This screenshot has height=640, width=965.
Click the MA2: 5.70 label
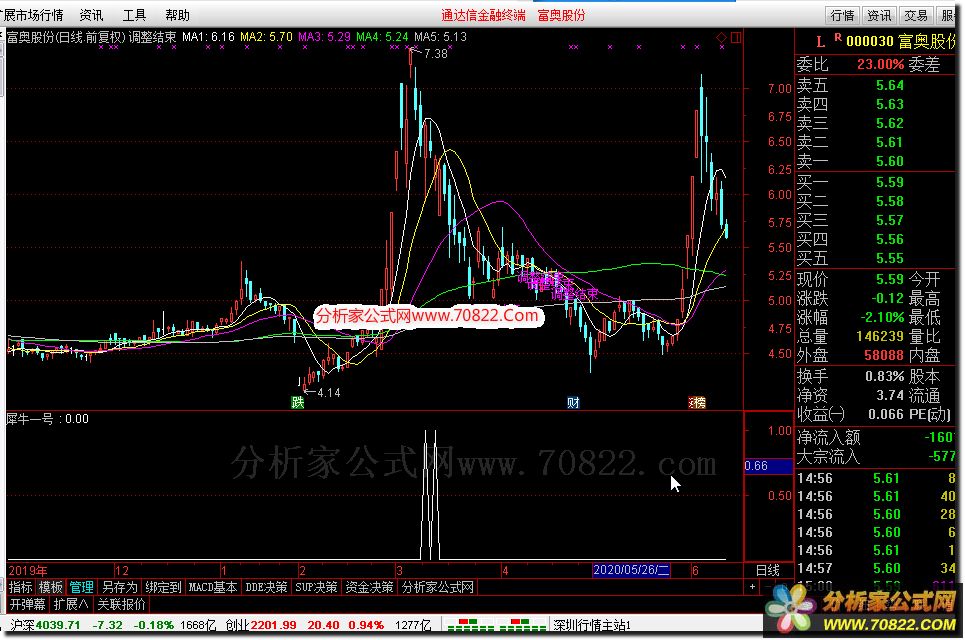pos(266,37)
